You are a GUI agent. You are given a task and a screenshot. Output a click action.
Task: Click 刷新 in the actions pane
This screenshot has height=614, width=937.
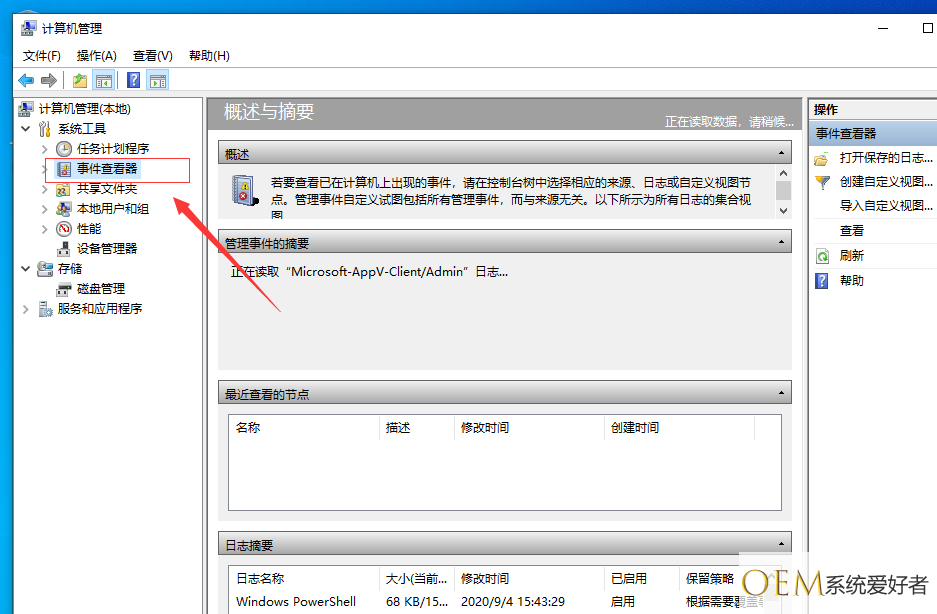(851, 256)
